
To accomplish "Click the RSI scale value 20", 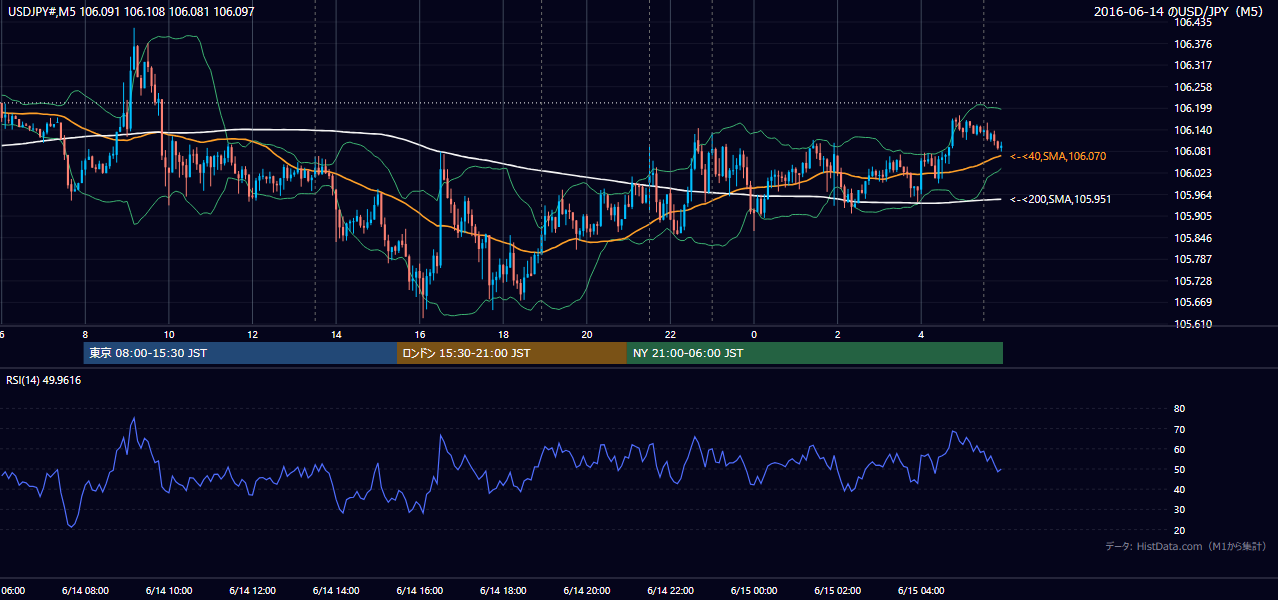I will tap(1179, 530).
